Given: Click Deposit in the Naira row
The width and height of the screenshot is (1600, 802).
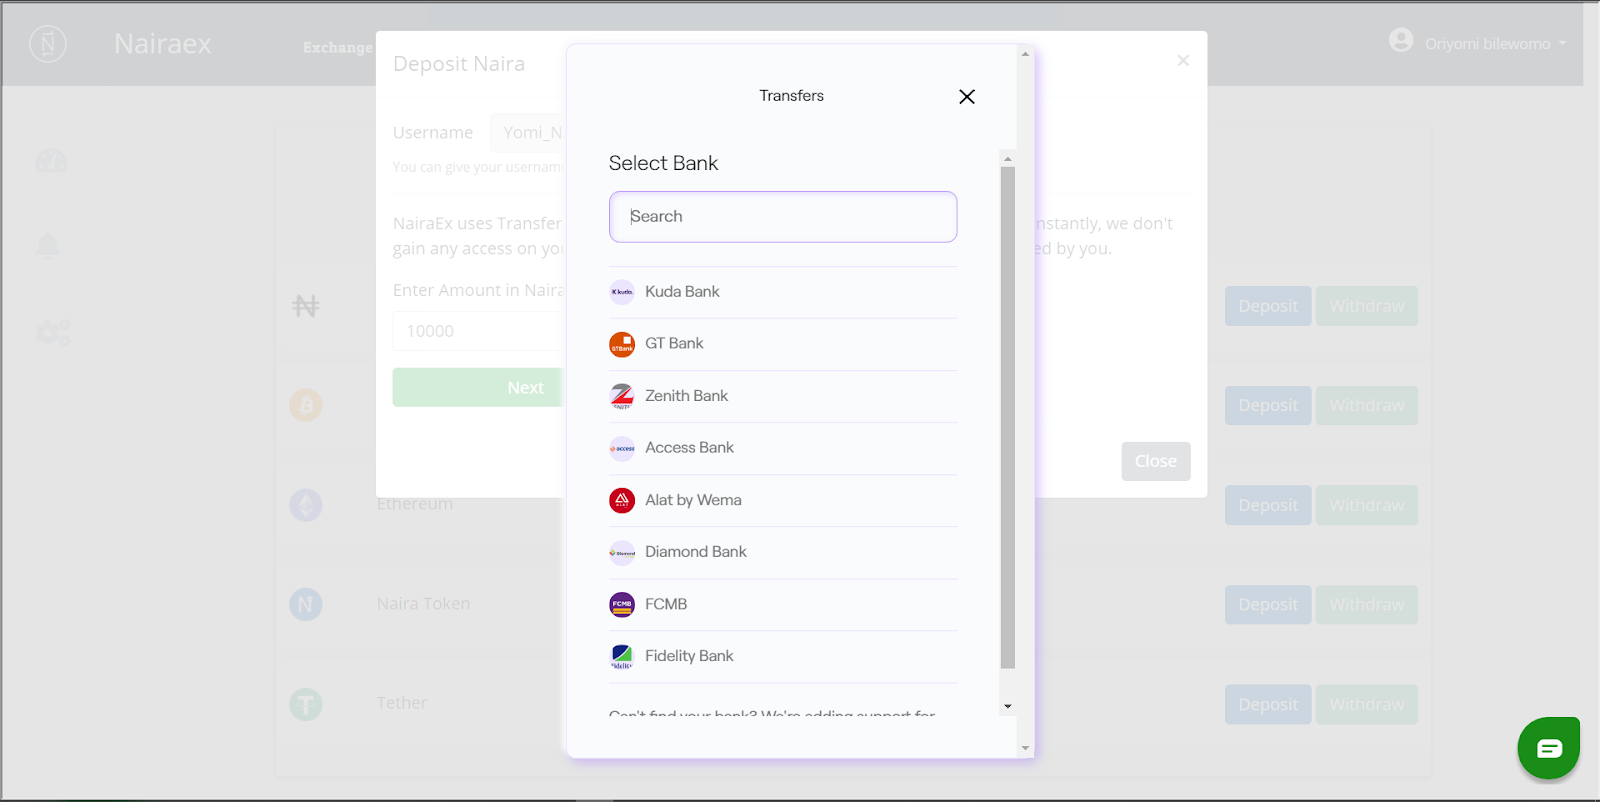Looking at the screenshot, I should [x=1268, y=306].
